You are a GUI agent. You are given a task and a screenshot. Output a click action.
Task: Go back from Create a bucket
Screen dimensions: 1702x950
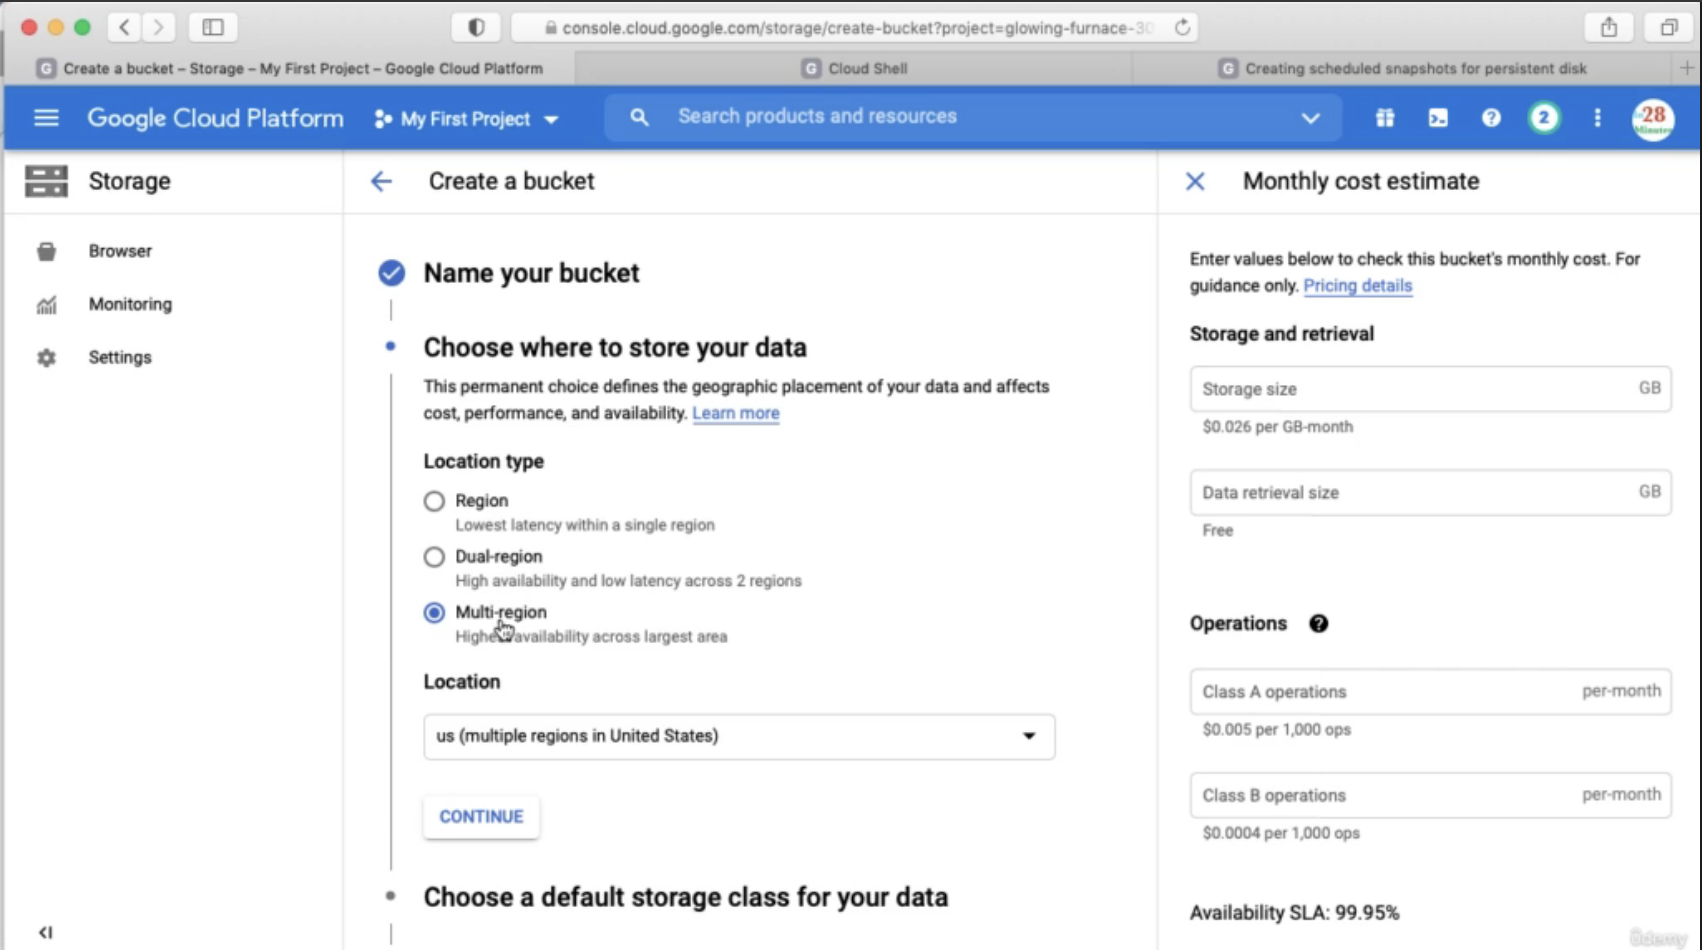click(381, 181)
